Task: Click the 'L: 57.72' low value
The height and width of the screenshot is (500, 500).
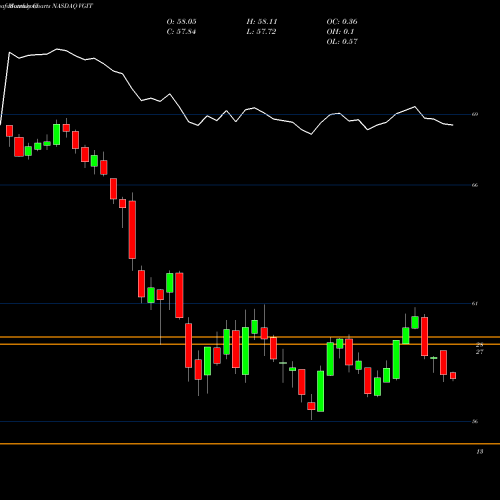Action: (x=261, y=32)
